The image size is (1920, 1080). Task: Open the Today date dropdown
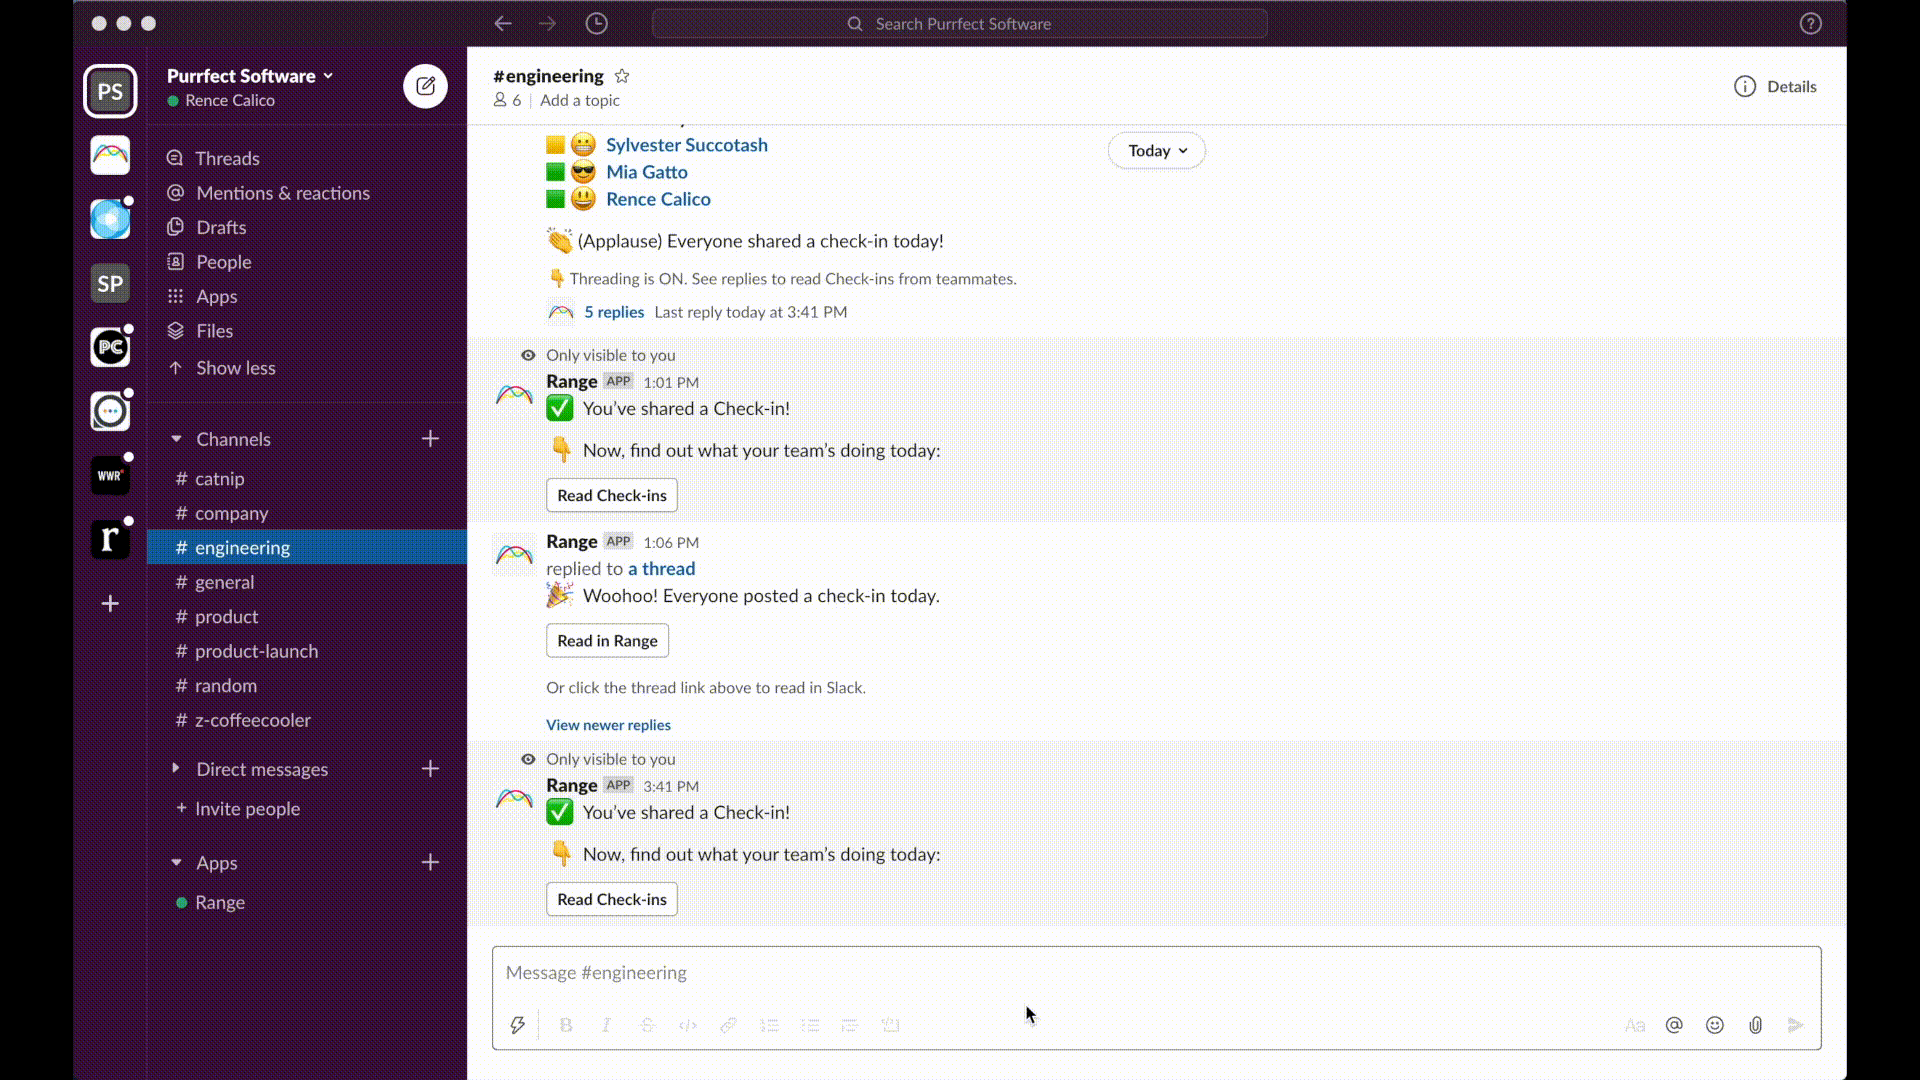(x=1157, y=150)
